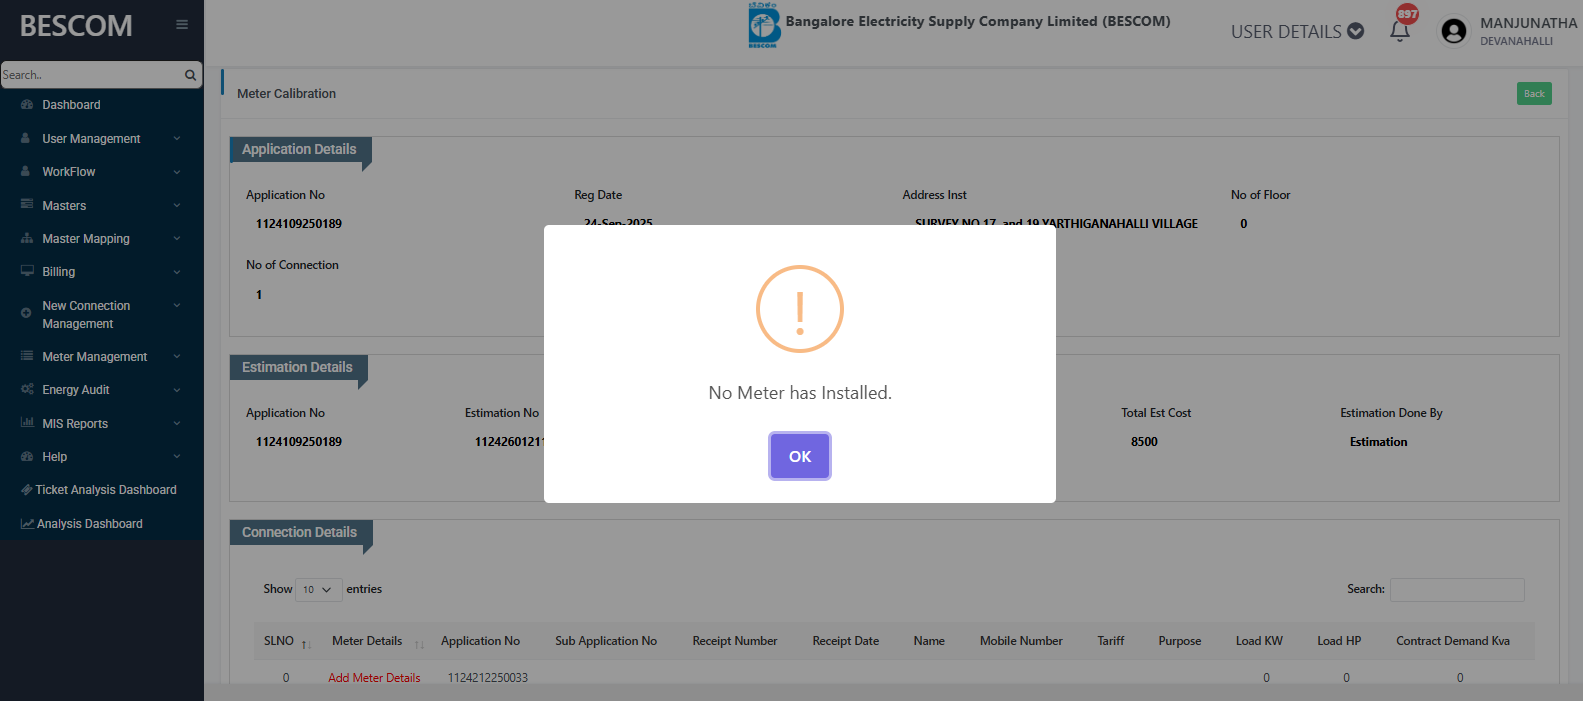Viewport: 1583px width, 701px height.
Task: Click the Receipt Number column header
Action: 735,641
